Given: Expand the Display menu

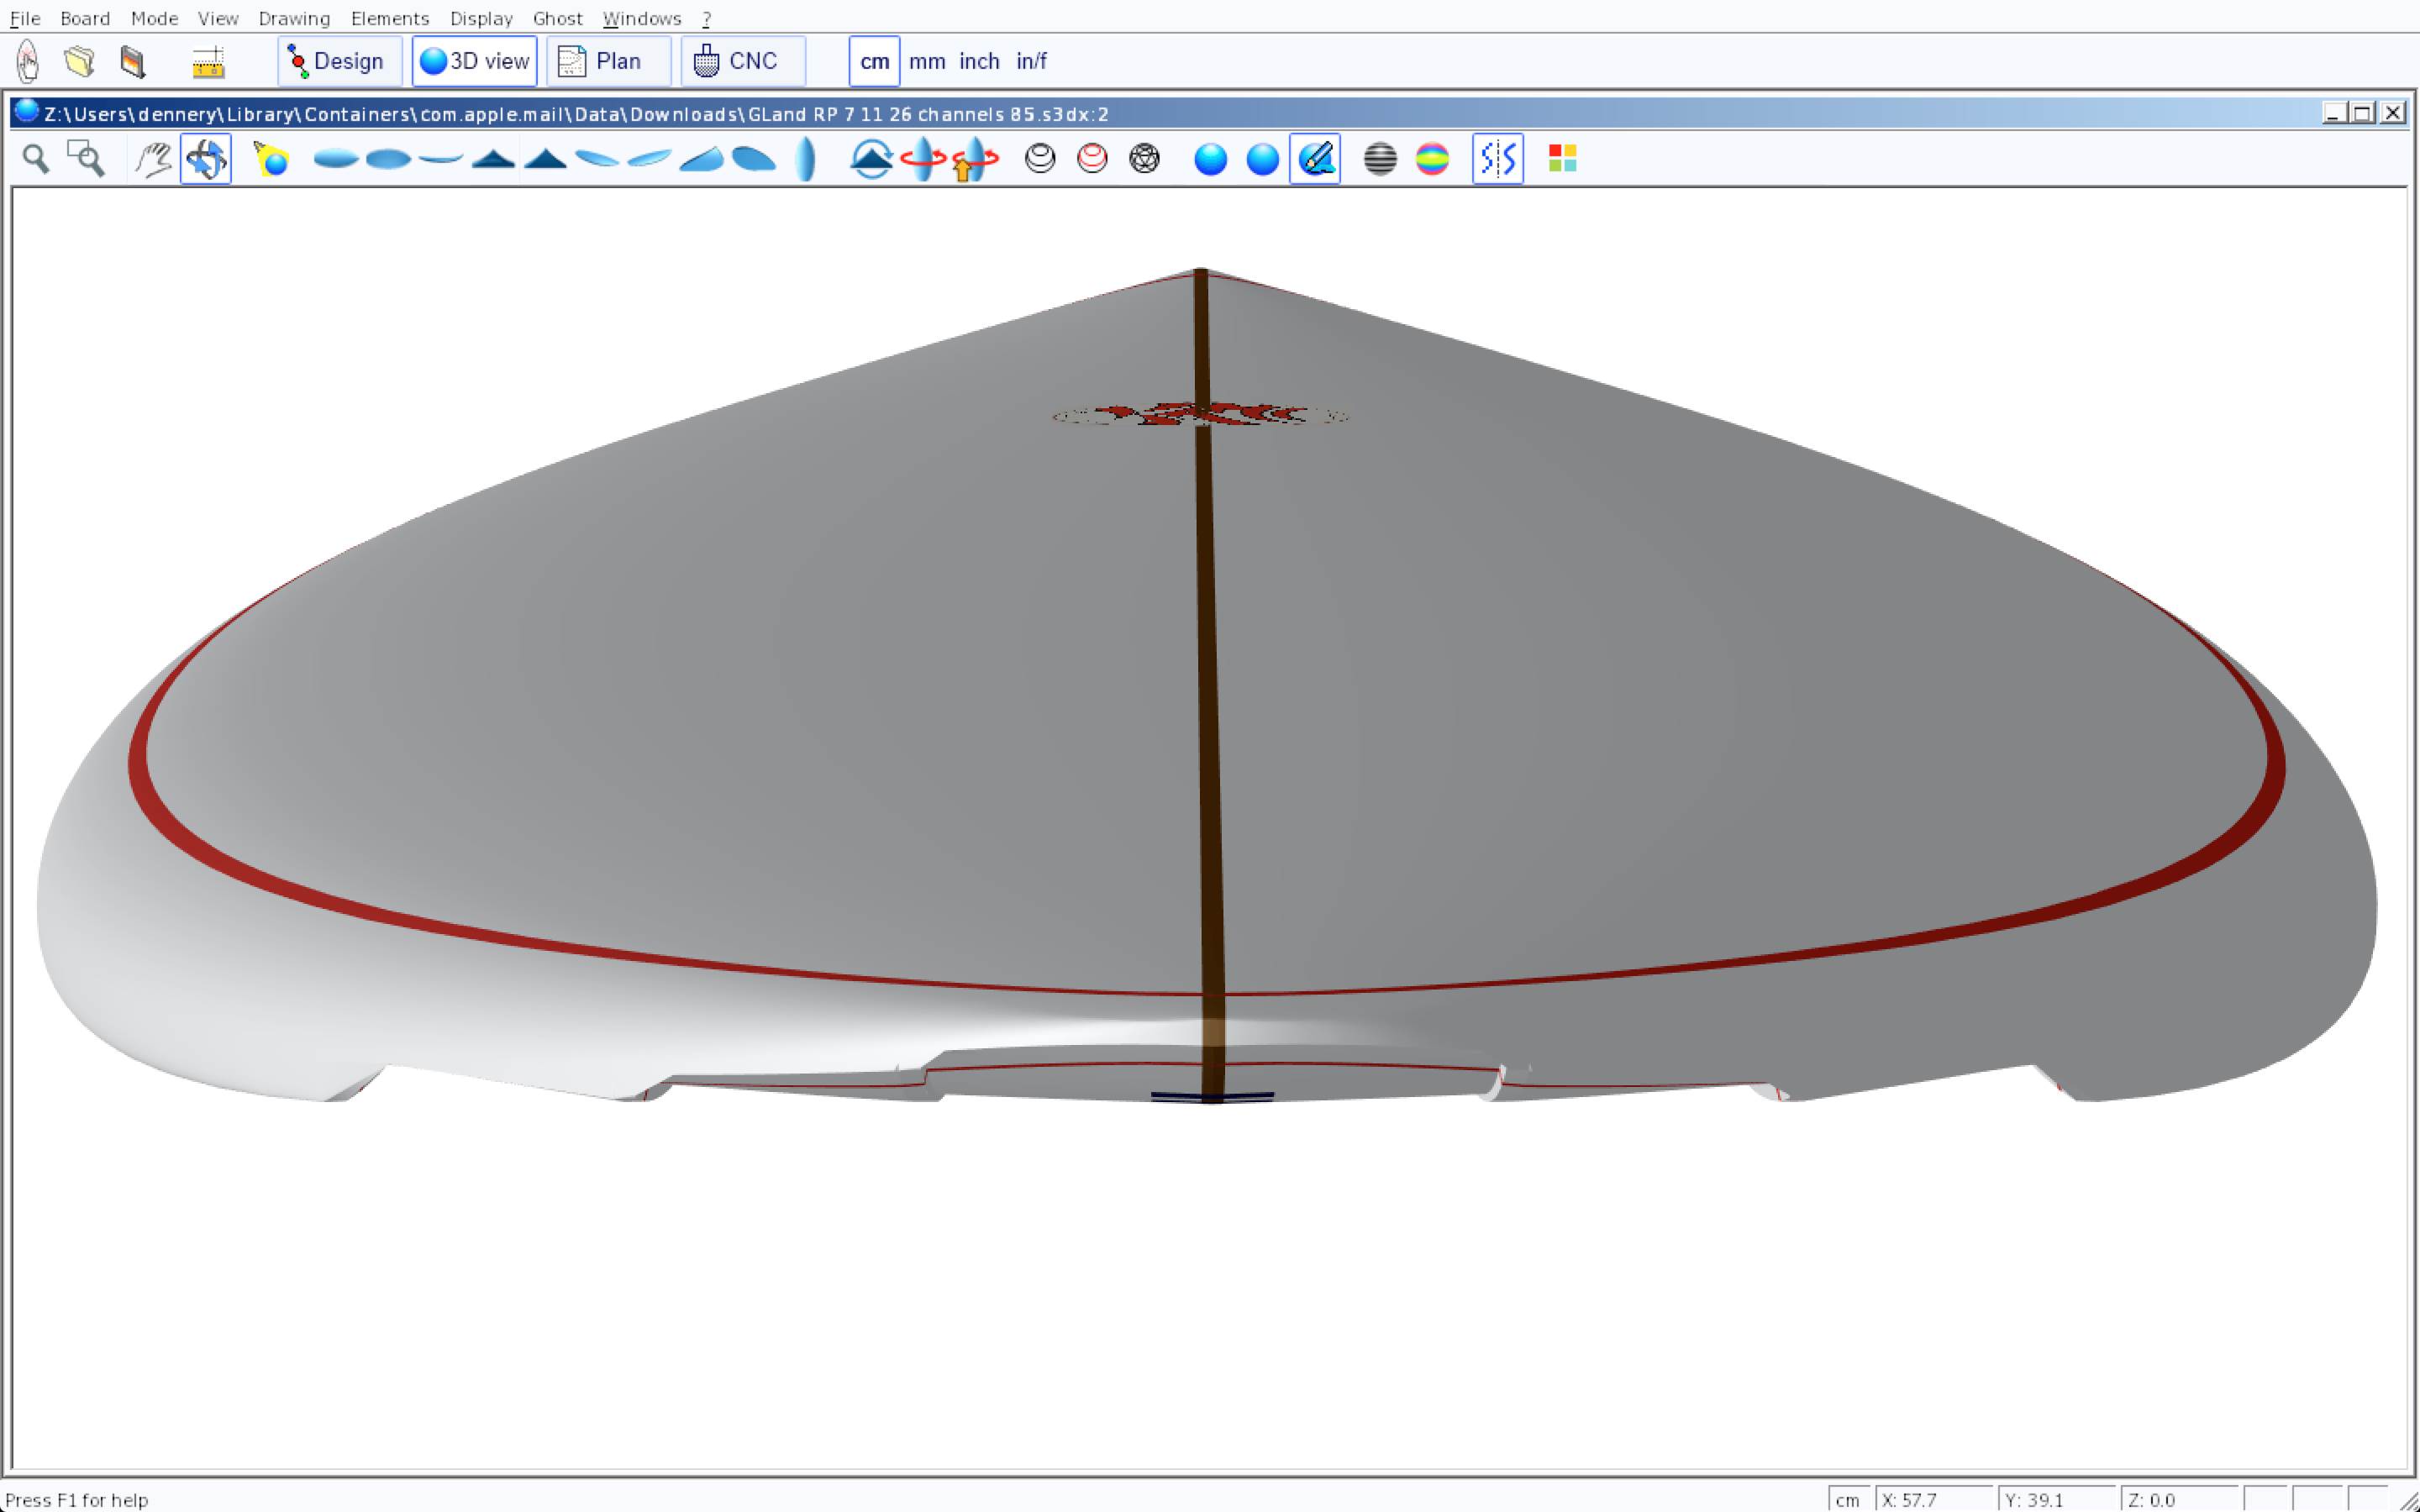Looking at the screenshot, I should coord(481,18).
